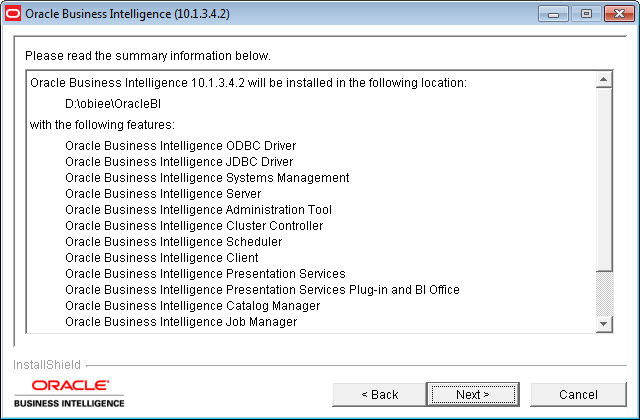Click the Administration Tool feature line

tap(198, 210)
